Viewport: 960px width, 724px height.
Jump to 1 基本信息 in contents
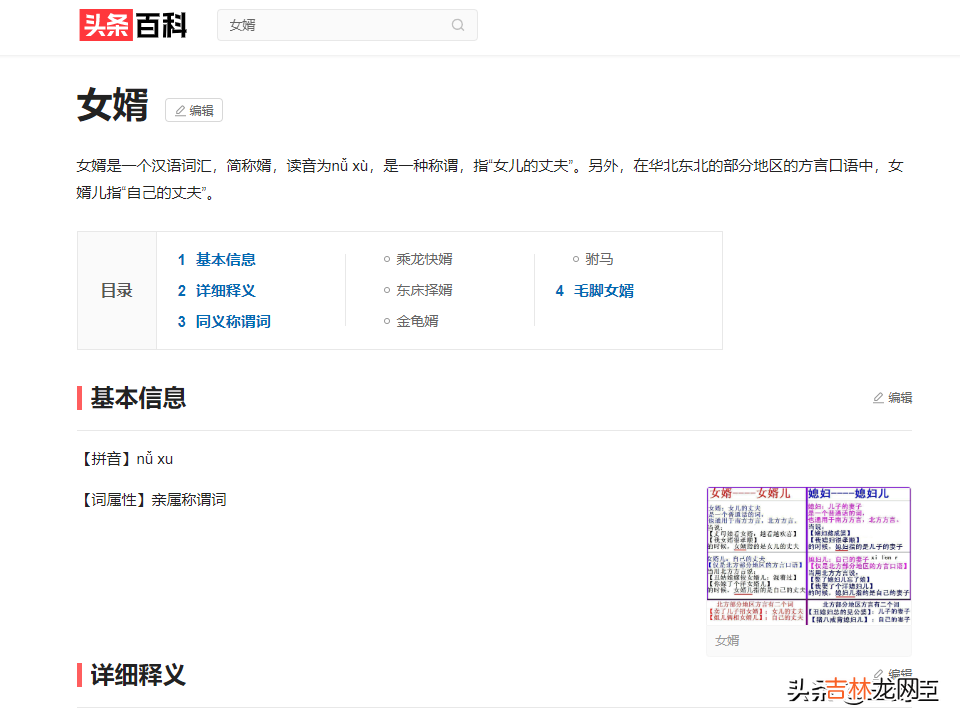217,259
